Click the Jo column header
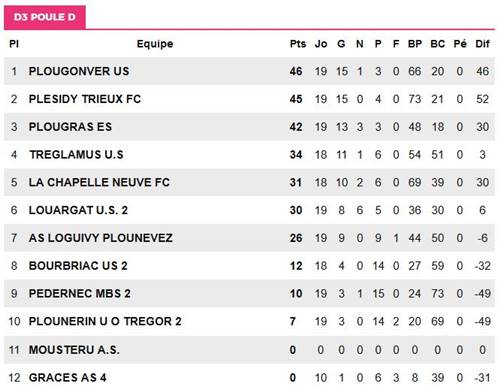500x389 pixels. pyautogui.click(x=321, y=44)
